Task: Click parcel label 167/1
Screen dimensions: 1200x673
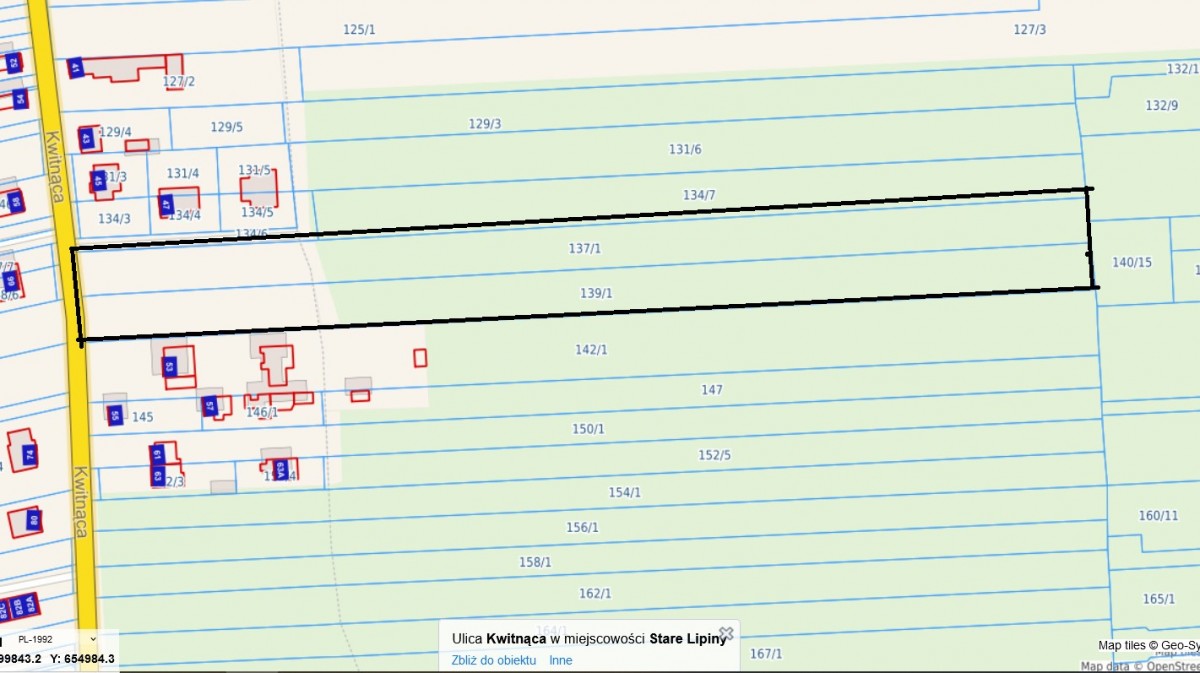Action: (x=765, y=654)
